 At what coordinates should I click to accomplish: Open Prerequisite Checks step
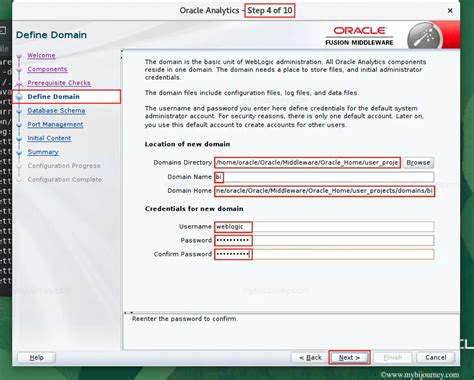click(x=59, y=83)
